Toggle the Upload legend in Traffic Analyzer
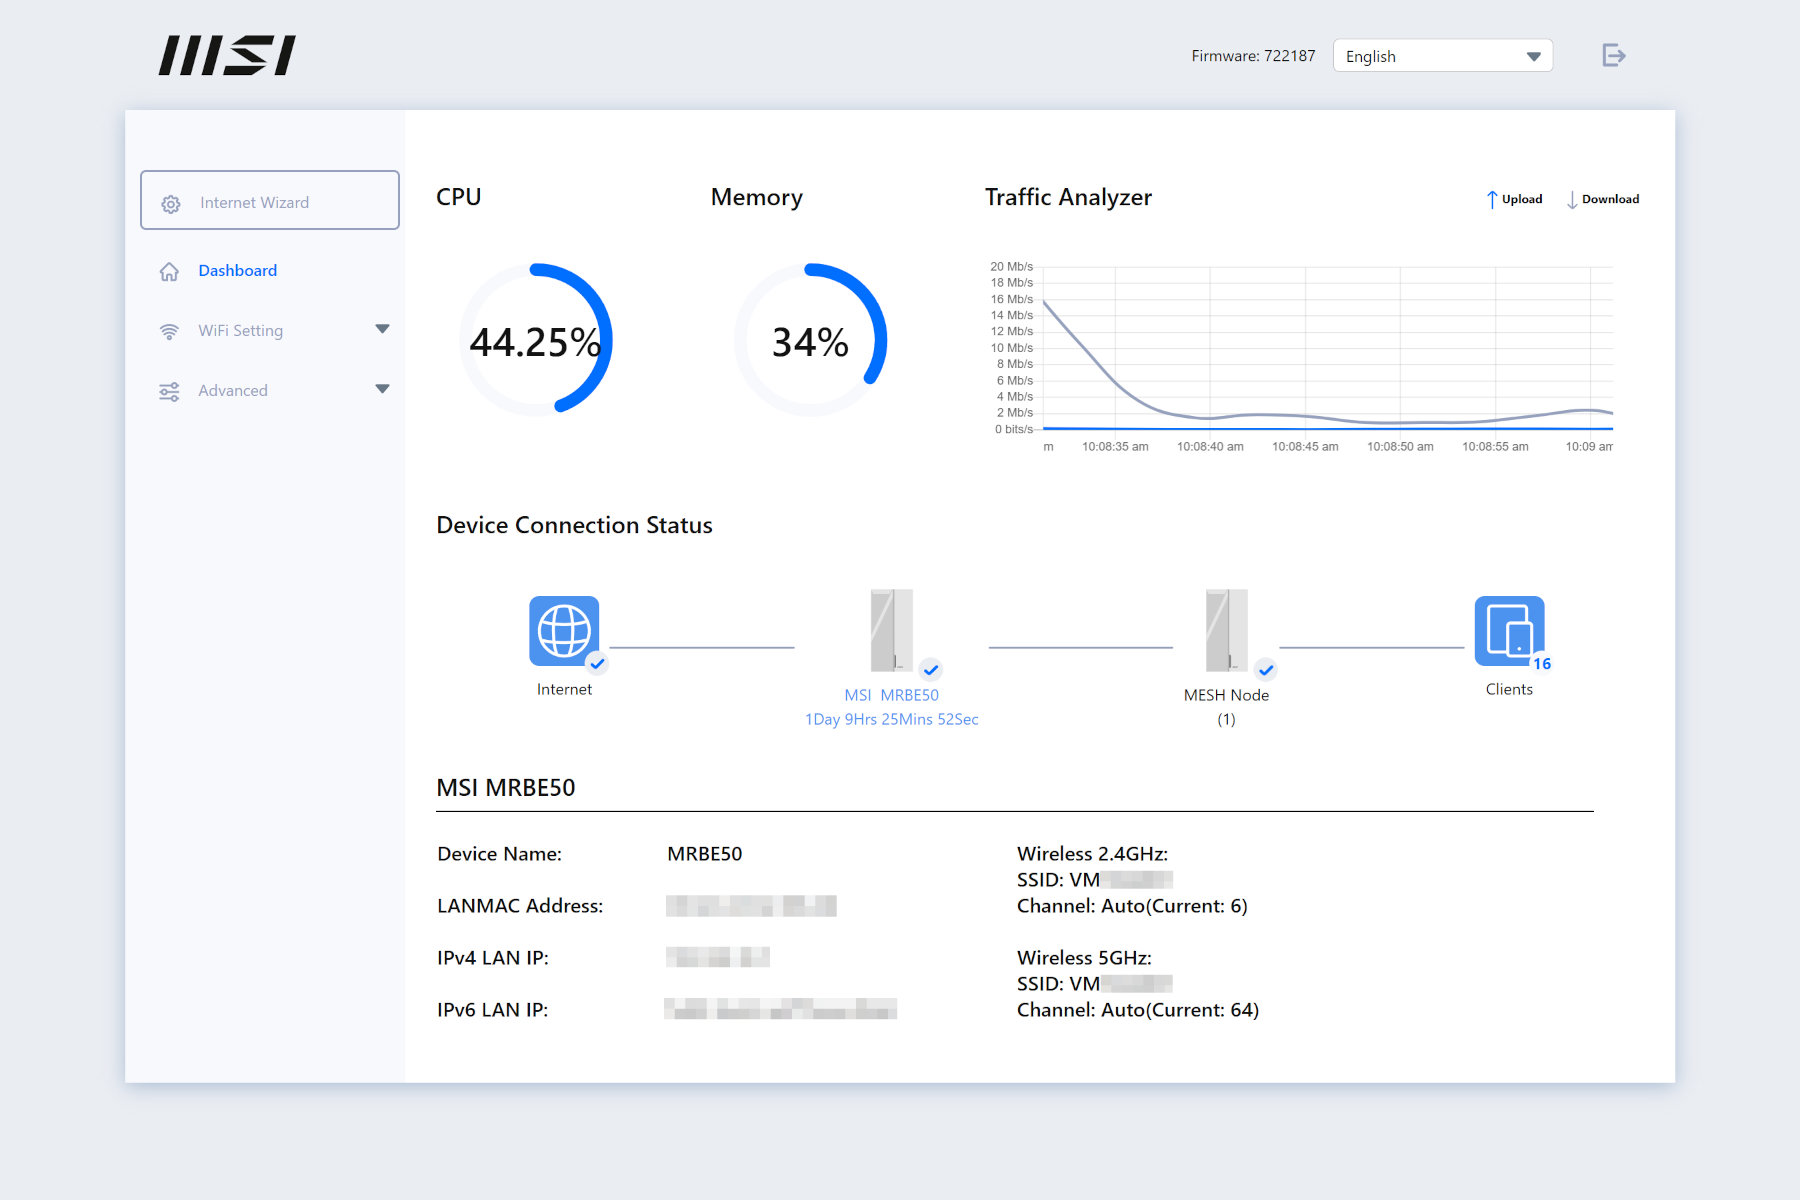 (x=1514, y=199)
